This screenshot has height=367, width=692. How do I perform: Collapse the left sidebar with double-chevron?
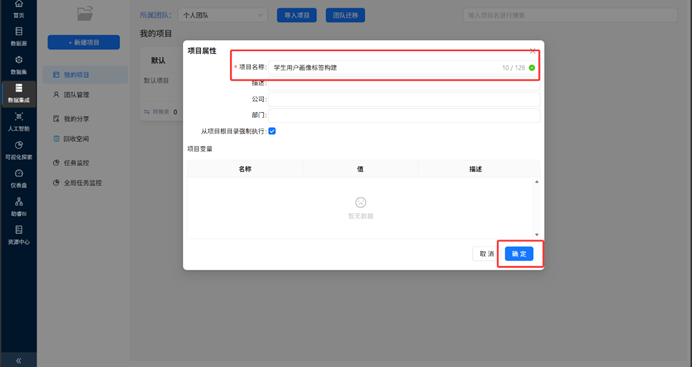pyautogui.click(x=19, y=360)
